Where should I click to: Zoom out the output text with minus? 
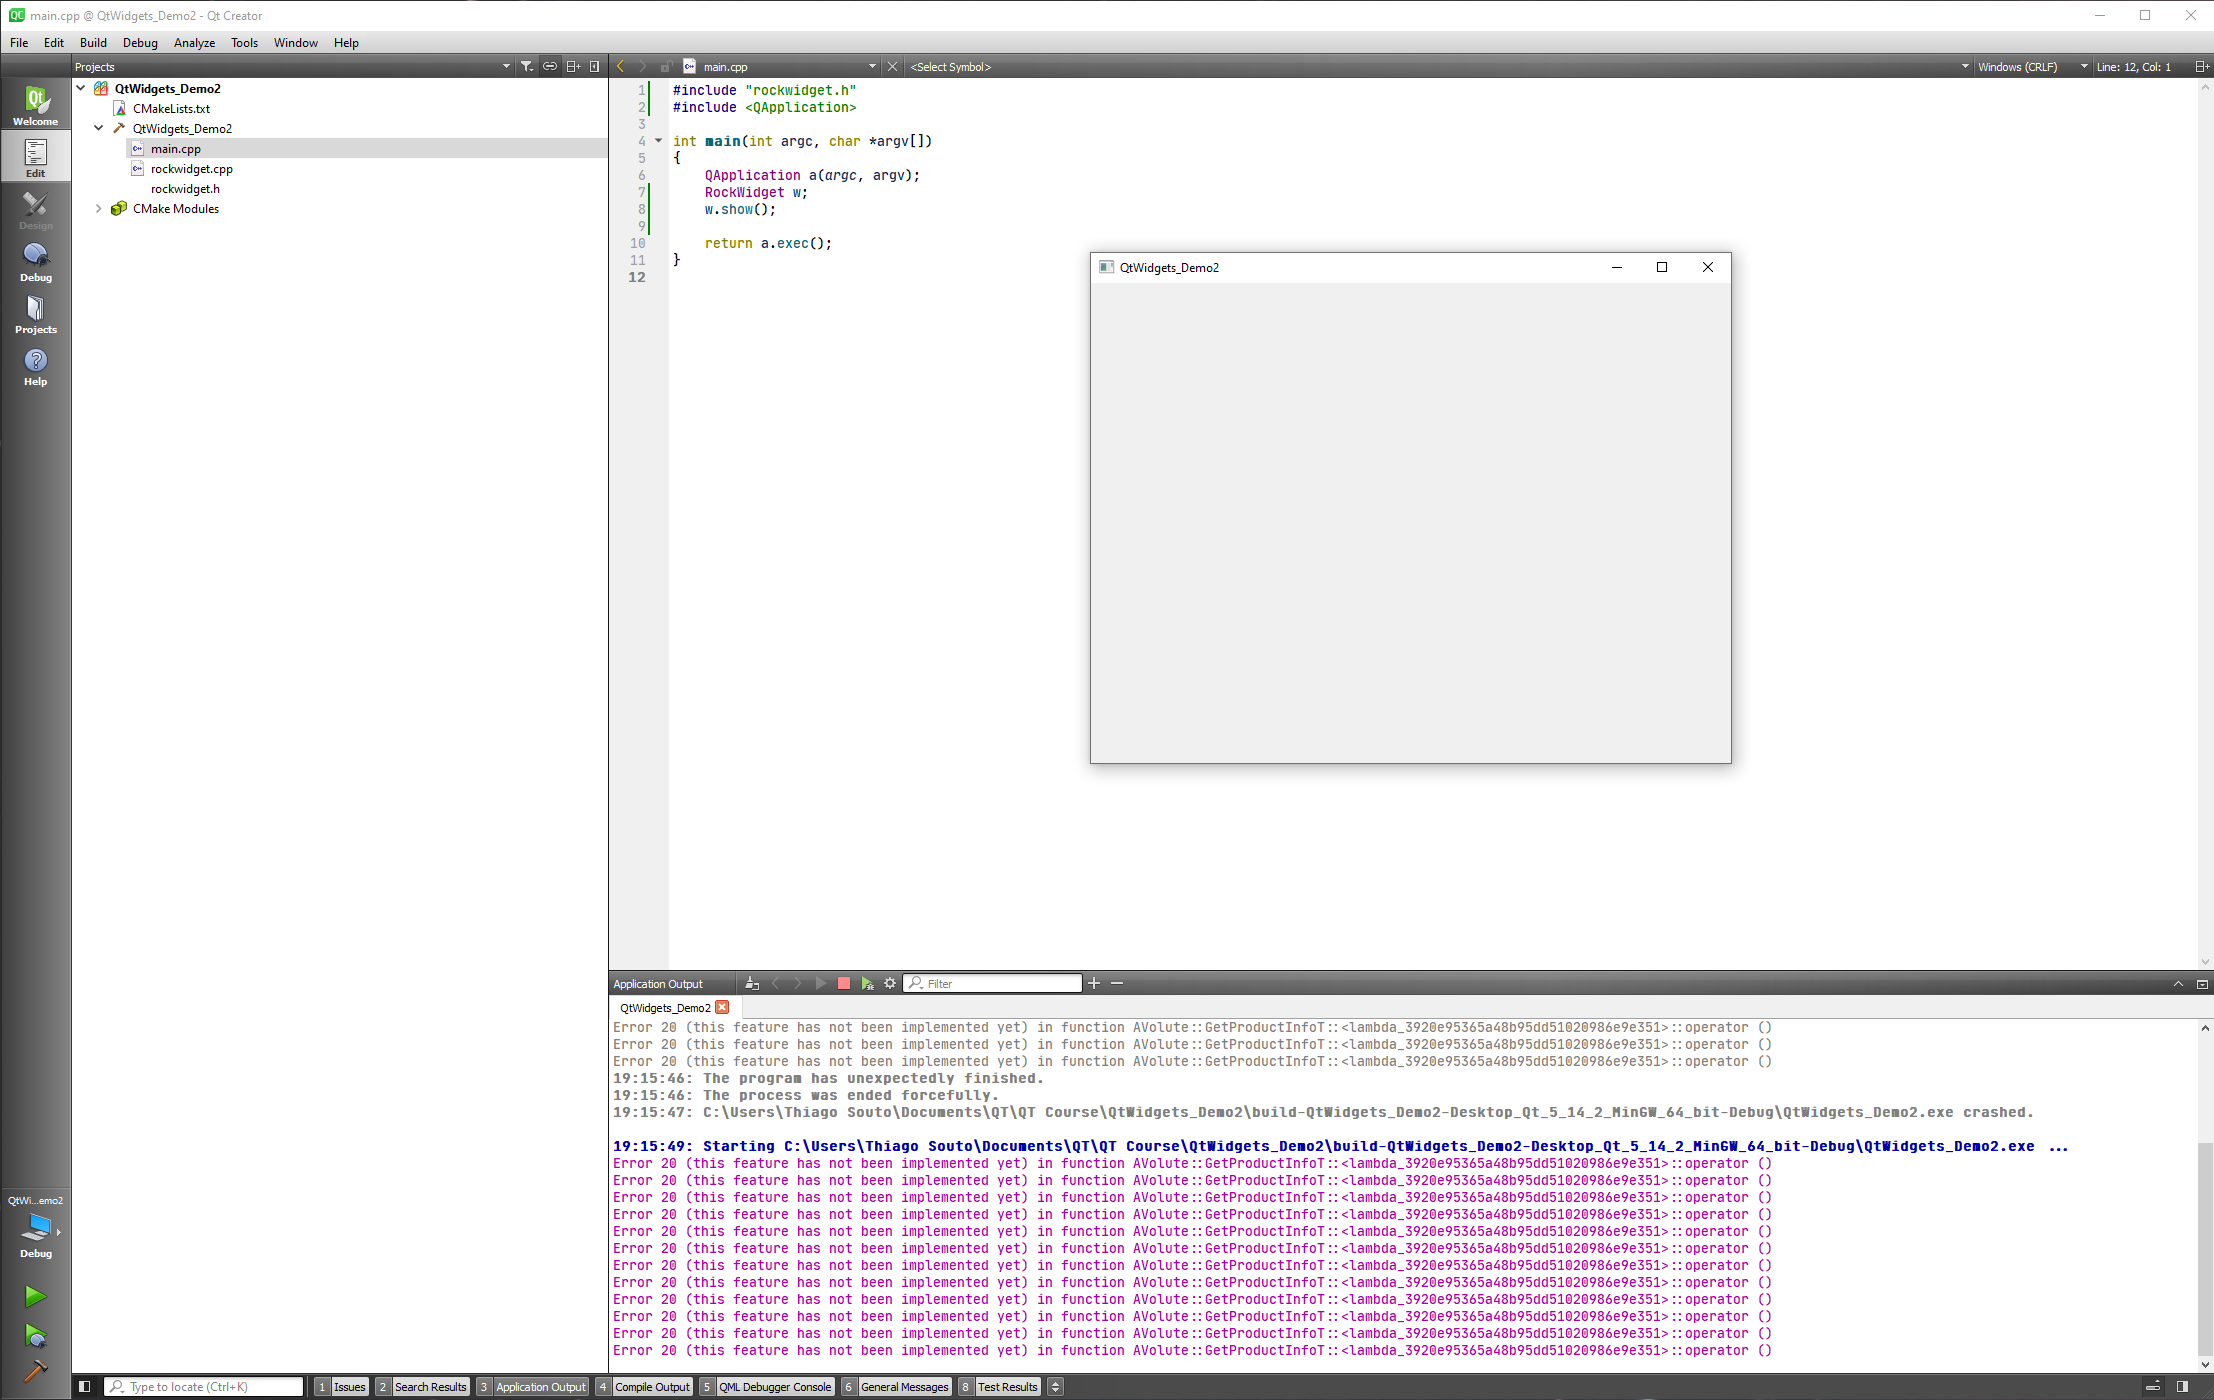pos(1117,984)
